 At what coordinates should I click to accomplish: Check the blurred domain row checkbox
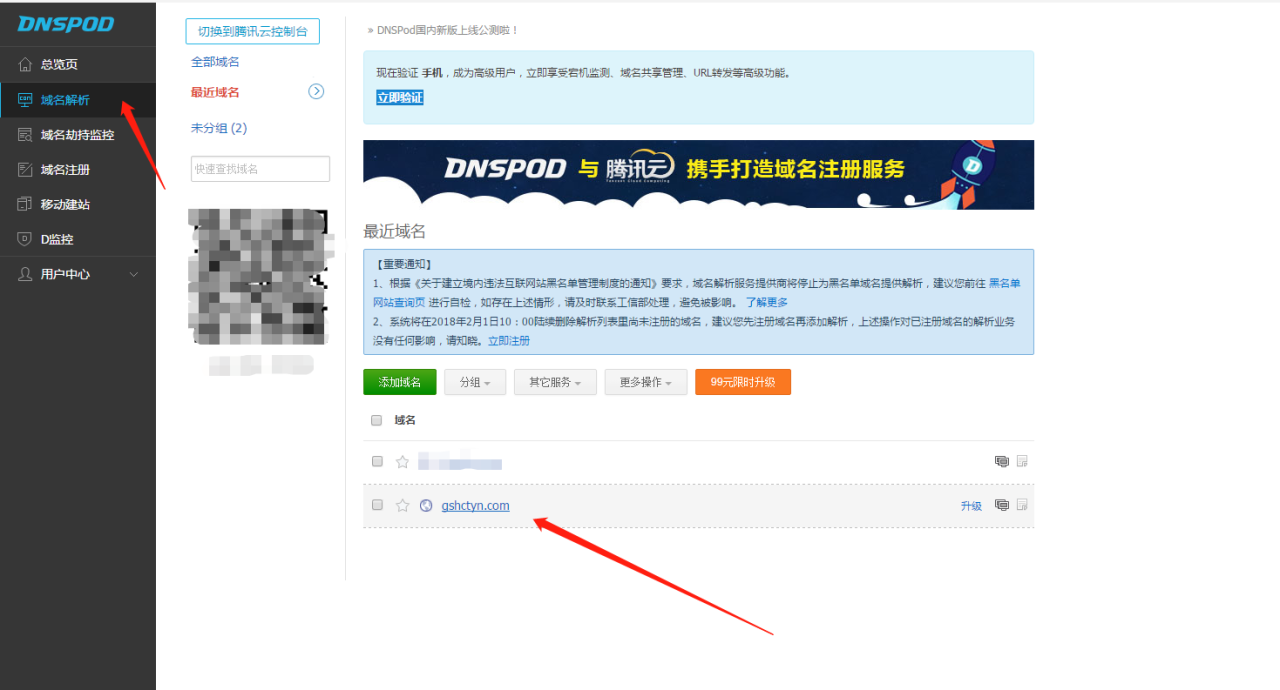377,461
